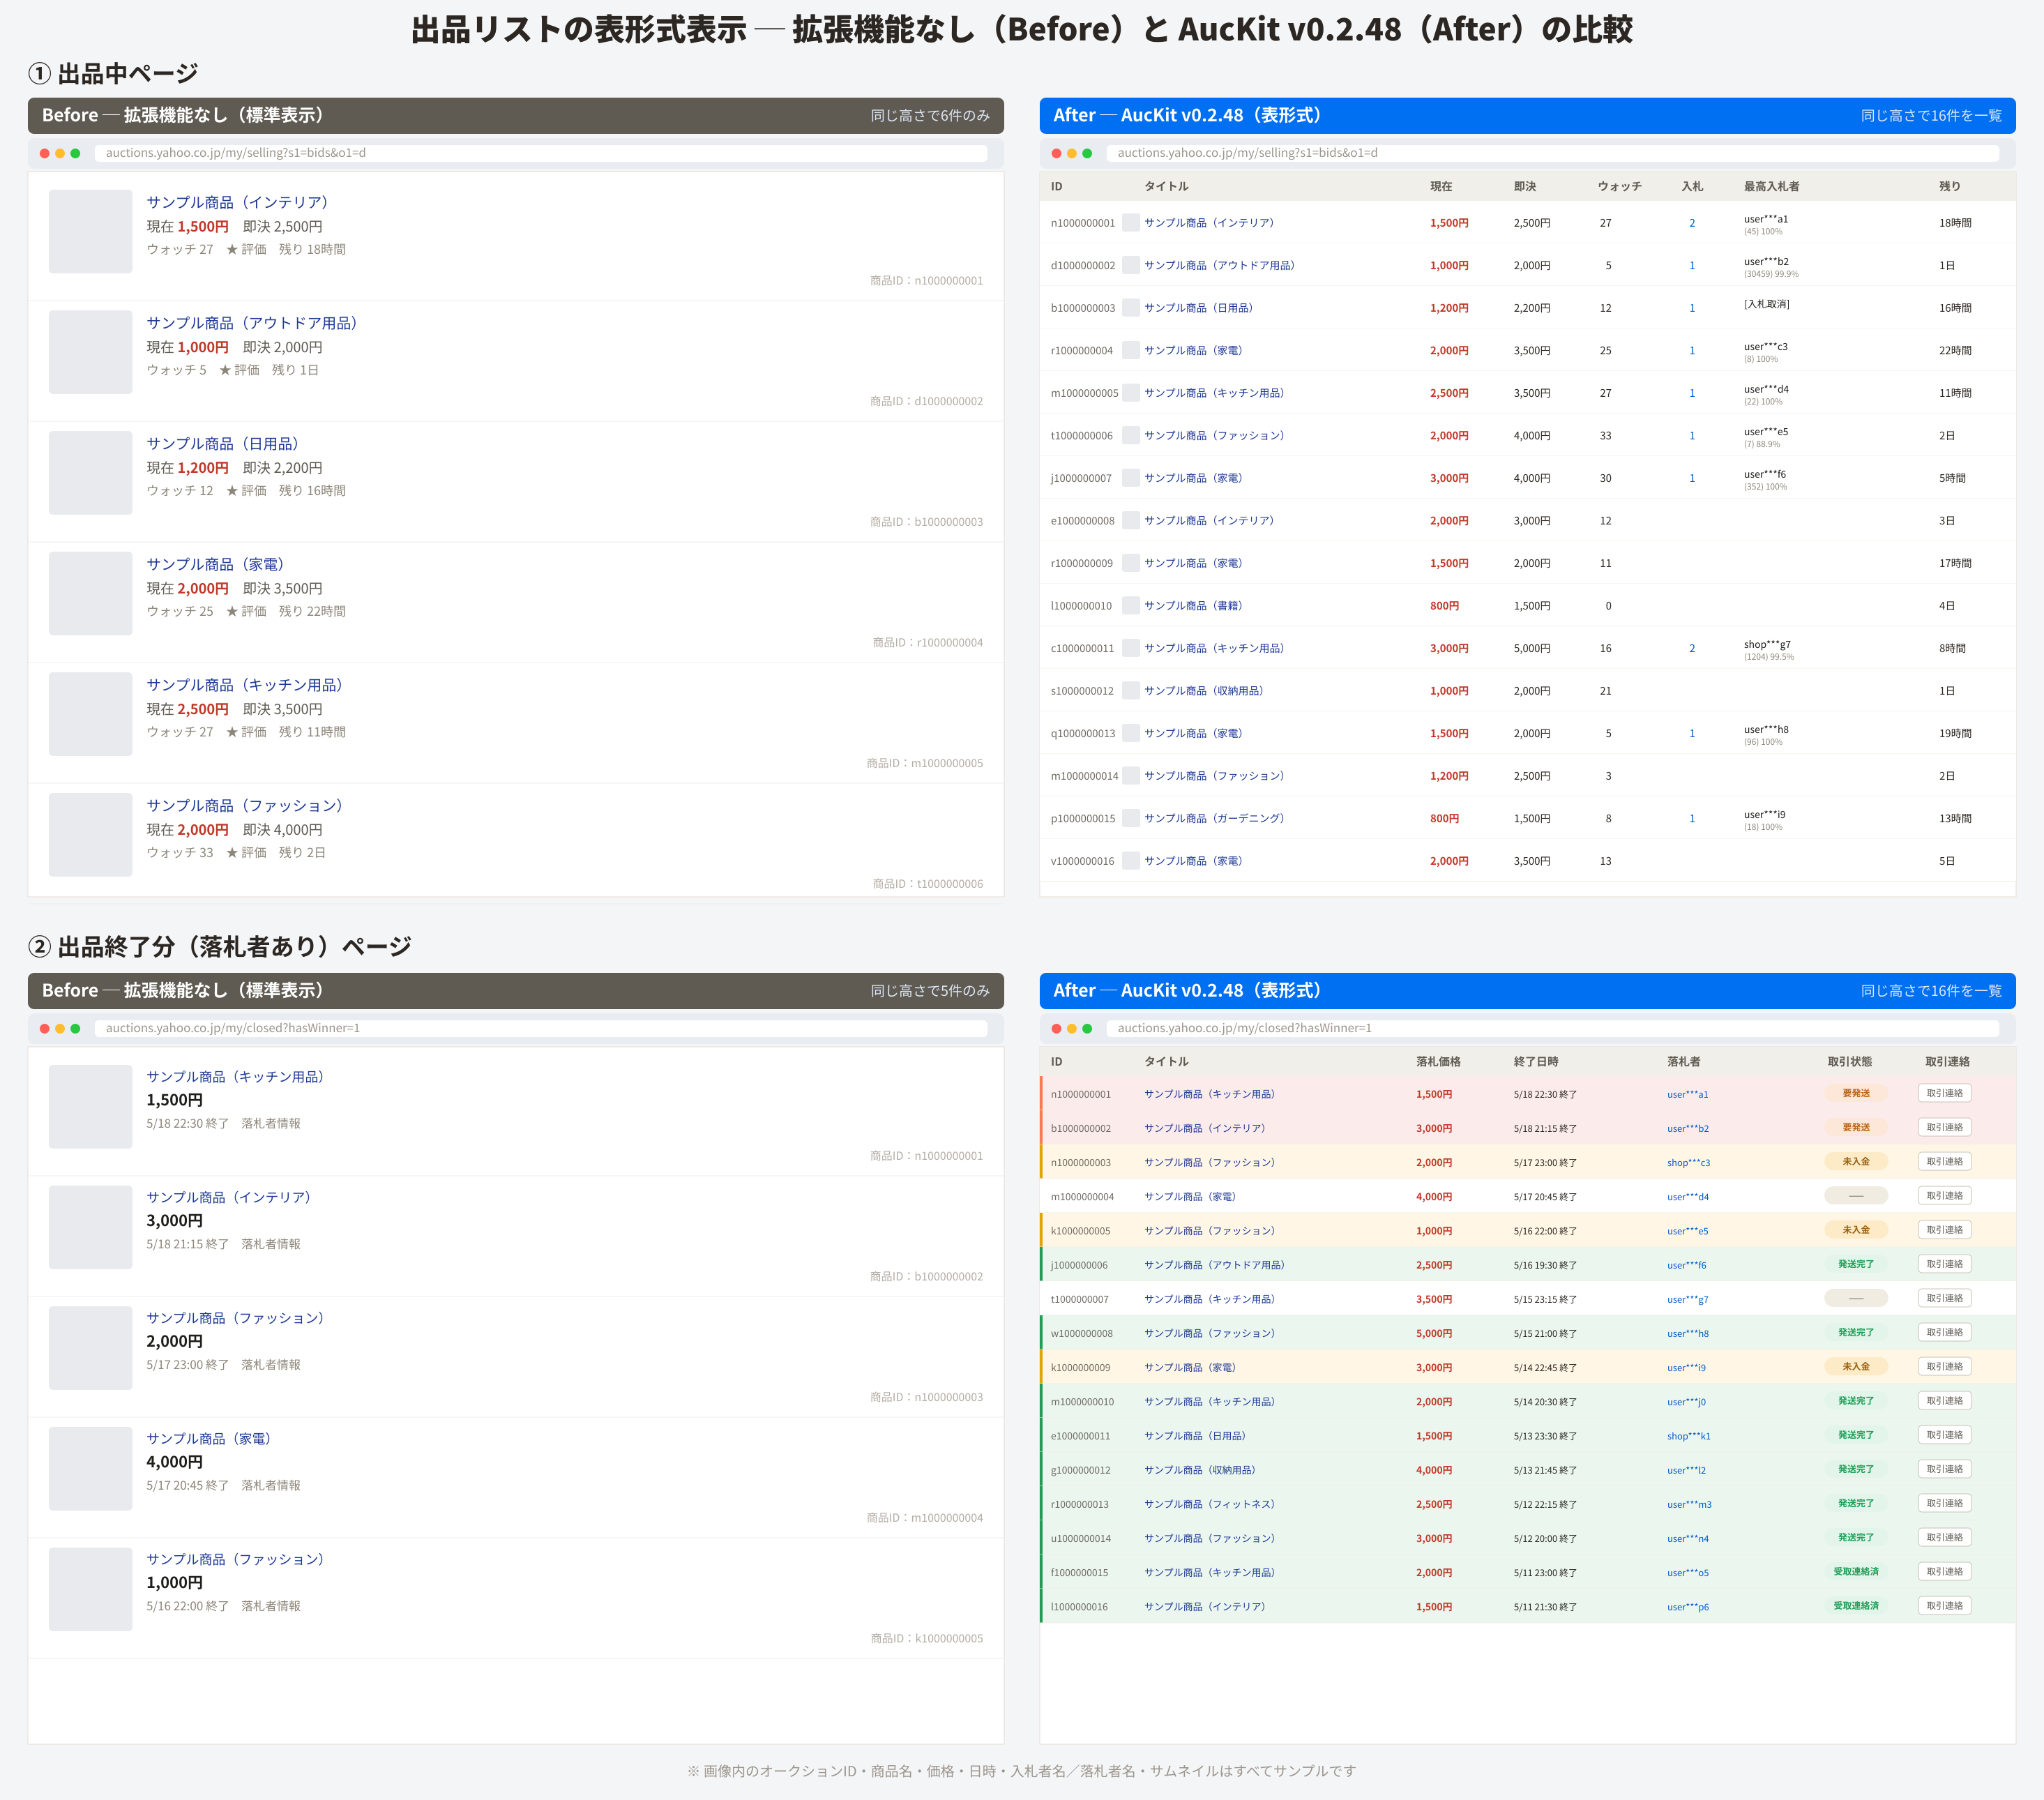The height and width of the screenshot is (1800, 2044).
Task: Click 取引連絡 button in closed row n1000000001
Action: 1945,1093
